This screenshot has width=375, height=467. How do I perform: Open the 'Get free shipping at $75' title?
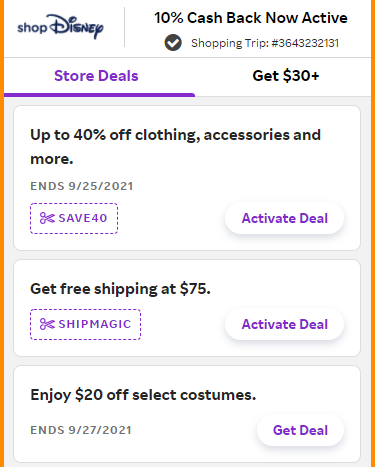[x=120, y=289]
